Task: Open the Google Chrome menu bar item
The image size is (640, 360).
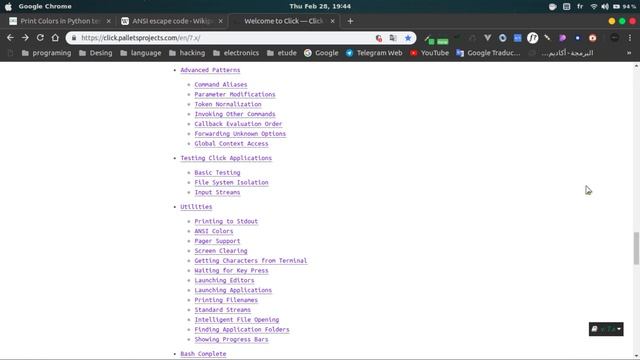Action: click(45, 6)
